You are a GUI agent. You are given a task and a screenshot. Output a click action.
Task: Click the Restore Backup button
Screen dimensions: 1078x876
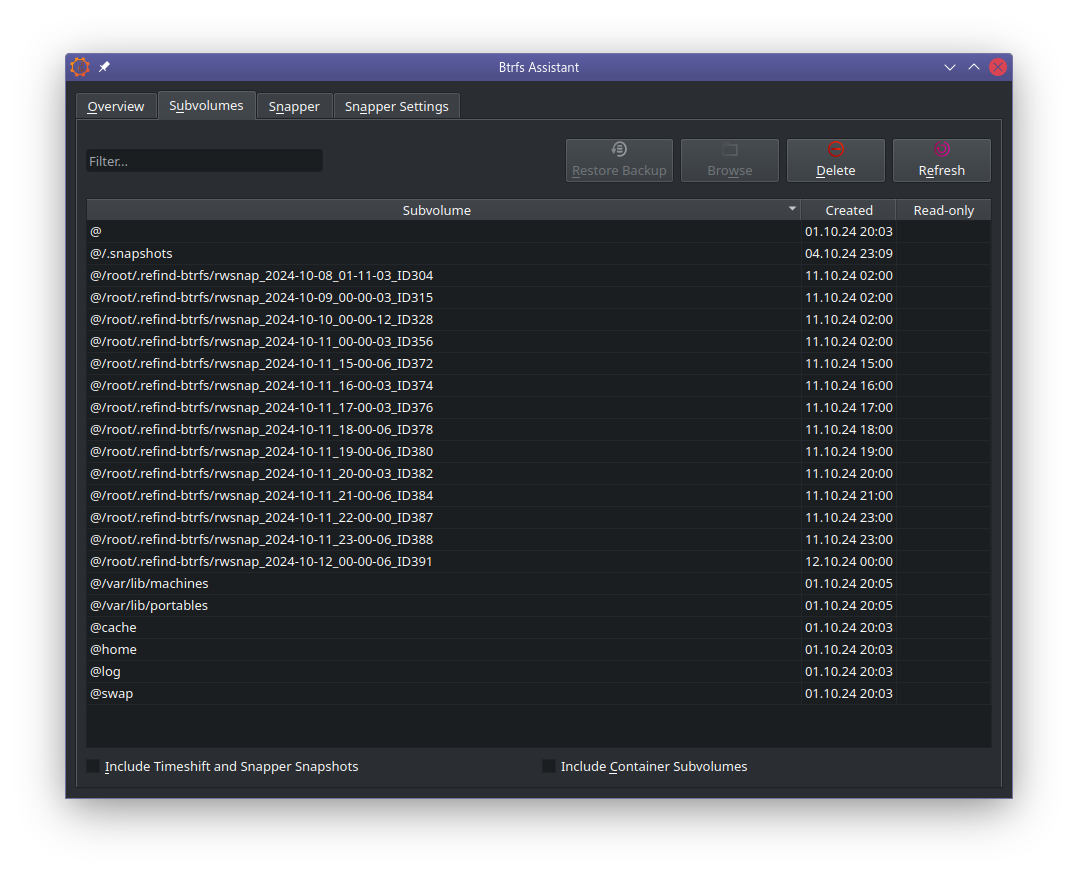(x=619, y=160)
